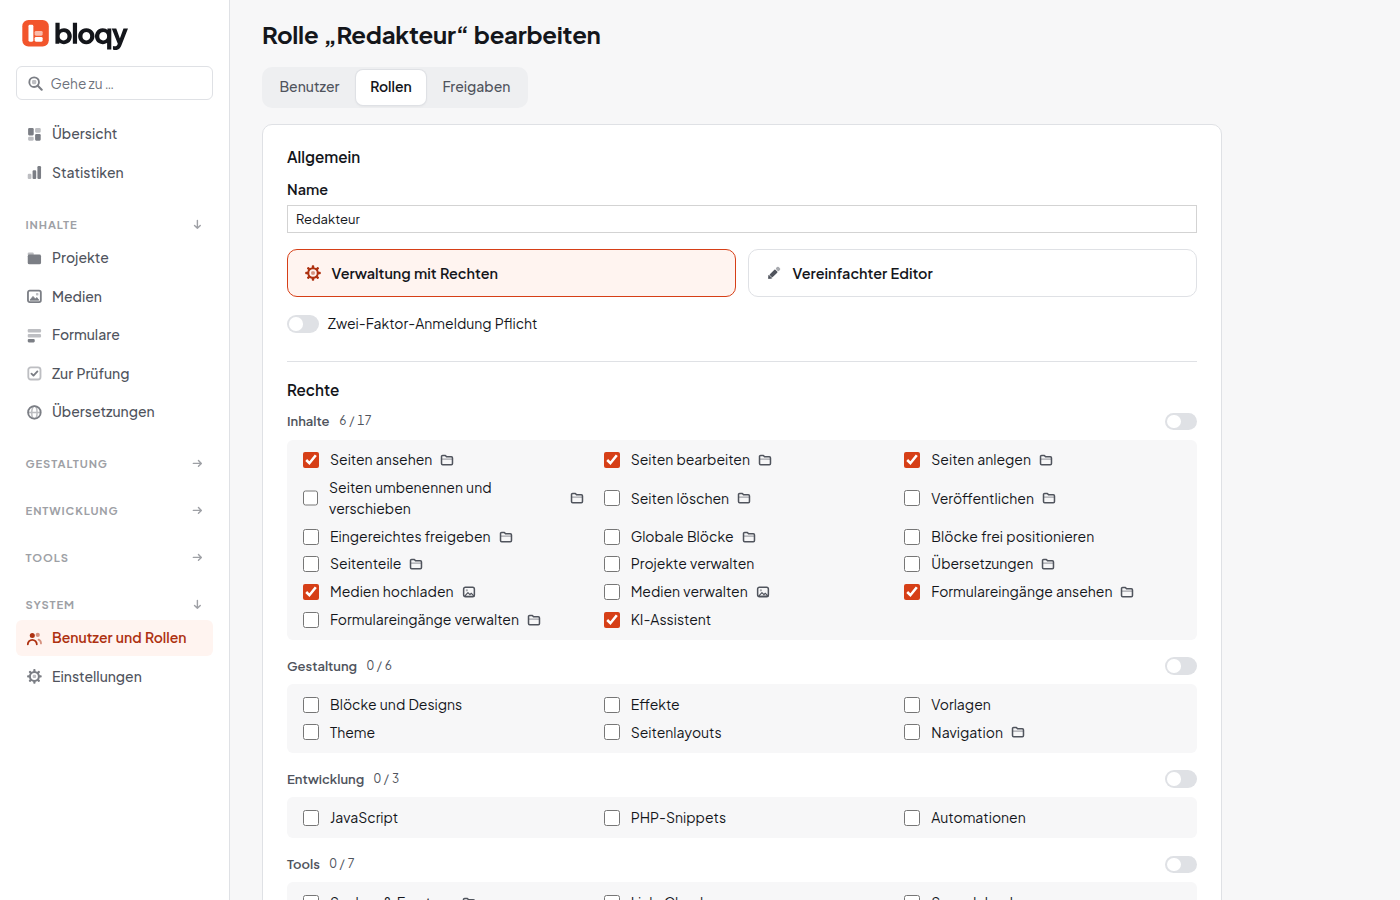Open Formulare icon in sidebar

[x=35, y=335]
